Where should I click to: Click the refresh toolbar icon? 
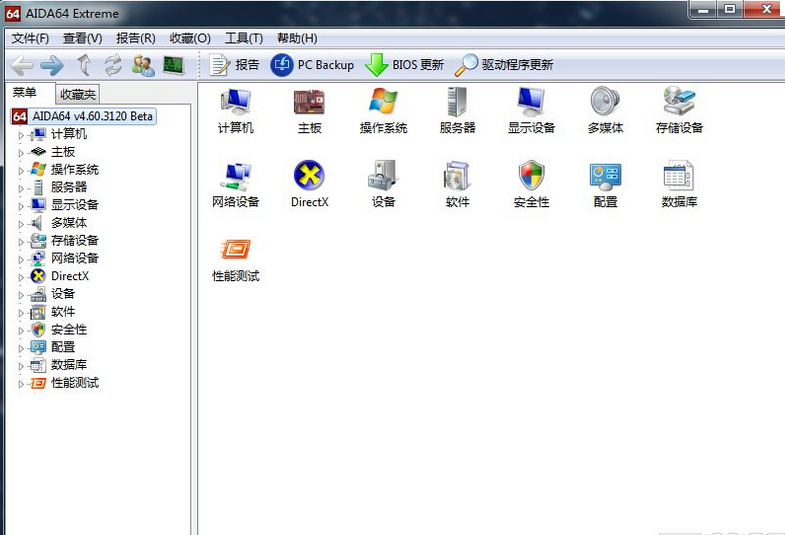(113, 66)
